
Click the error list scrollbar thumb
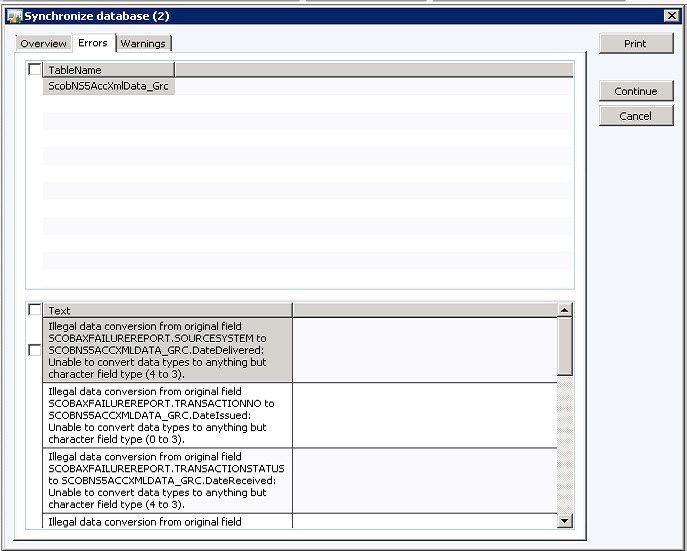(565, 346)
